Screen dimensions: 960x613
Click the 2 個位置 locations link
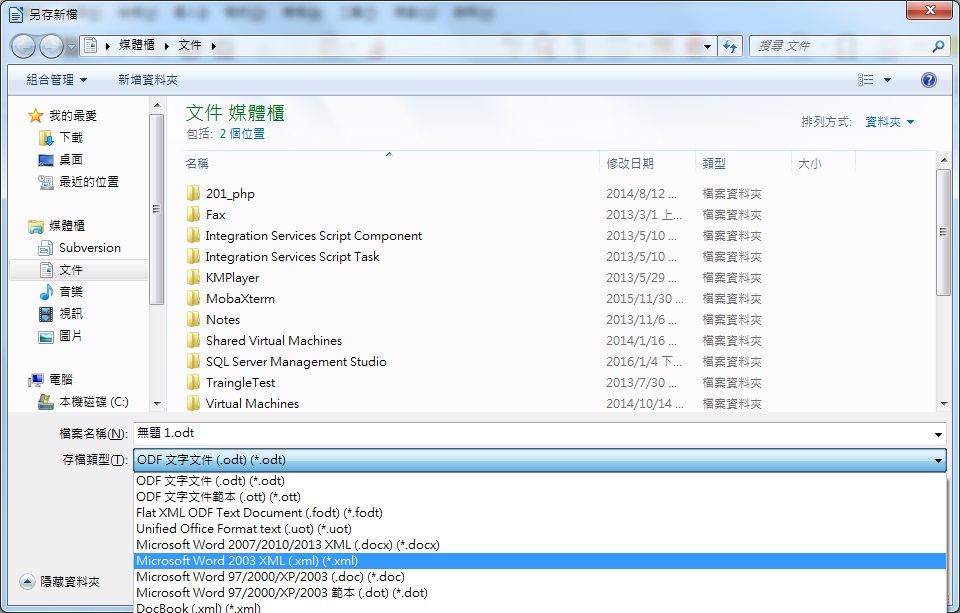242,134
